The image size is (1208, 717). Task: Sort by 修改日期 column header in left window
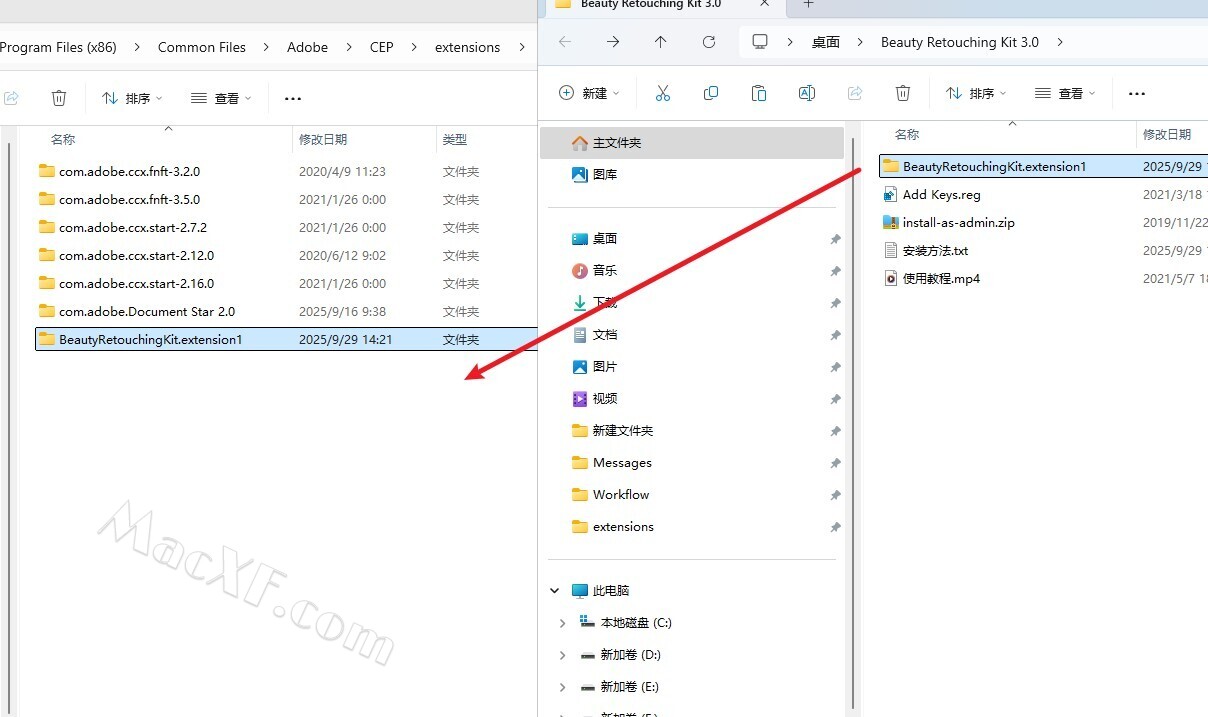point(323,140)
